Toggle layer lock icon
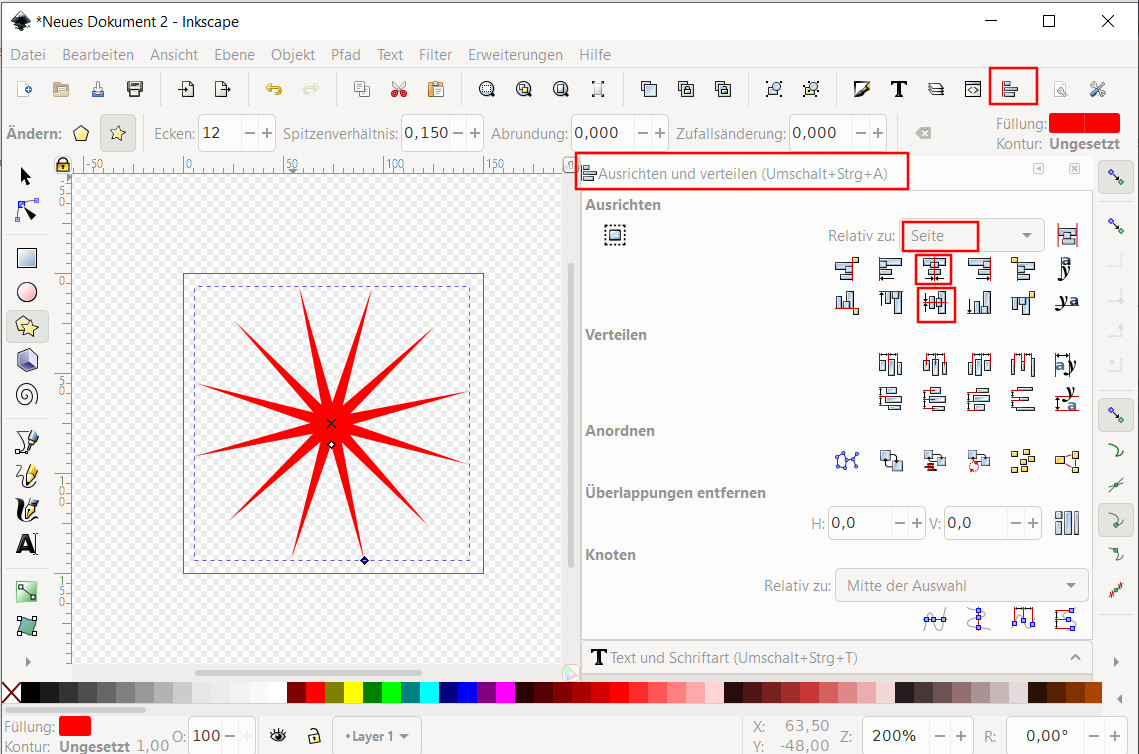Viewport: 1139px width, 754px height. pos(314,737)
